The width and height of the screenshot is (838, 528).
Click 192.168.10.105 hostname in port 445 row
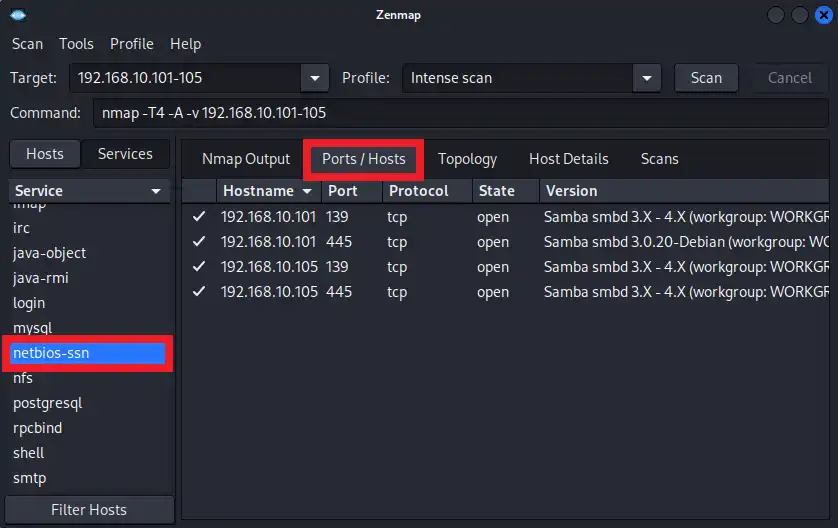[269, 292]
